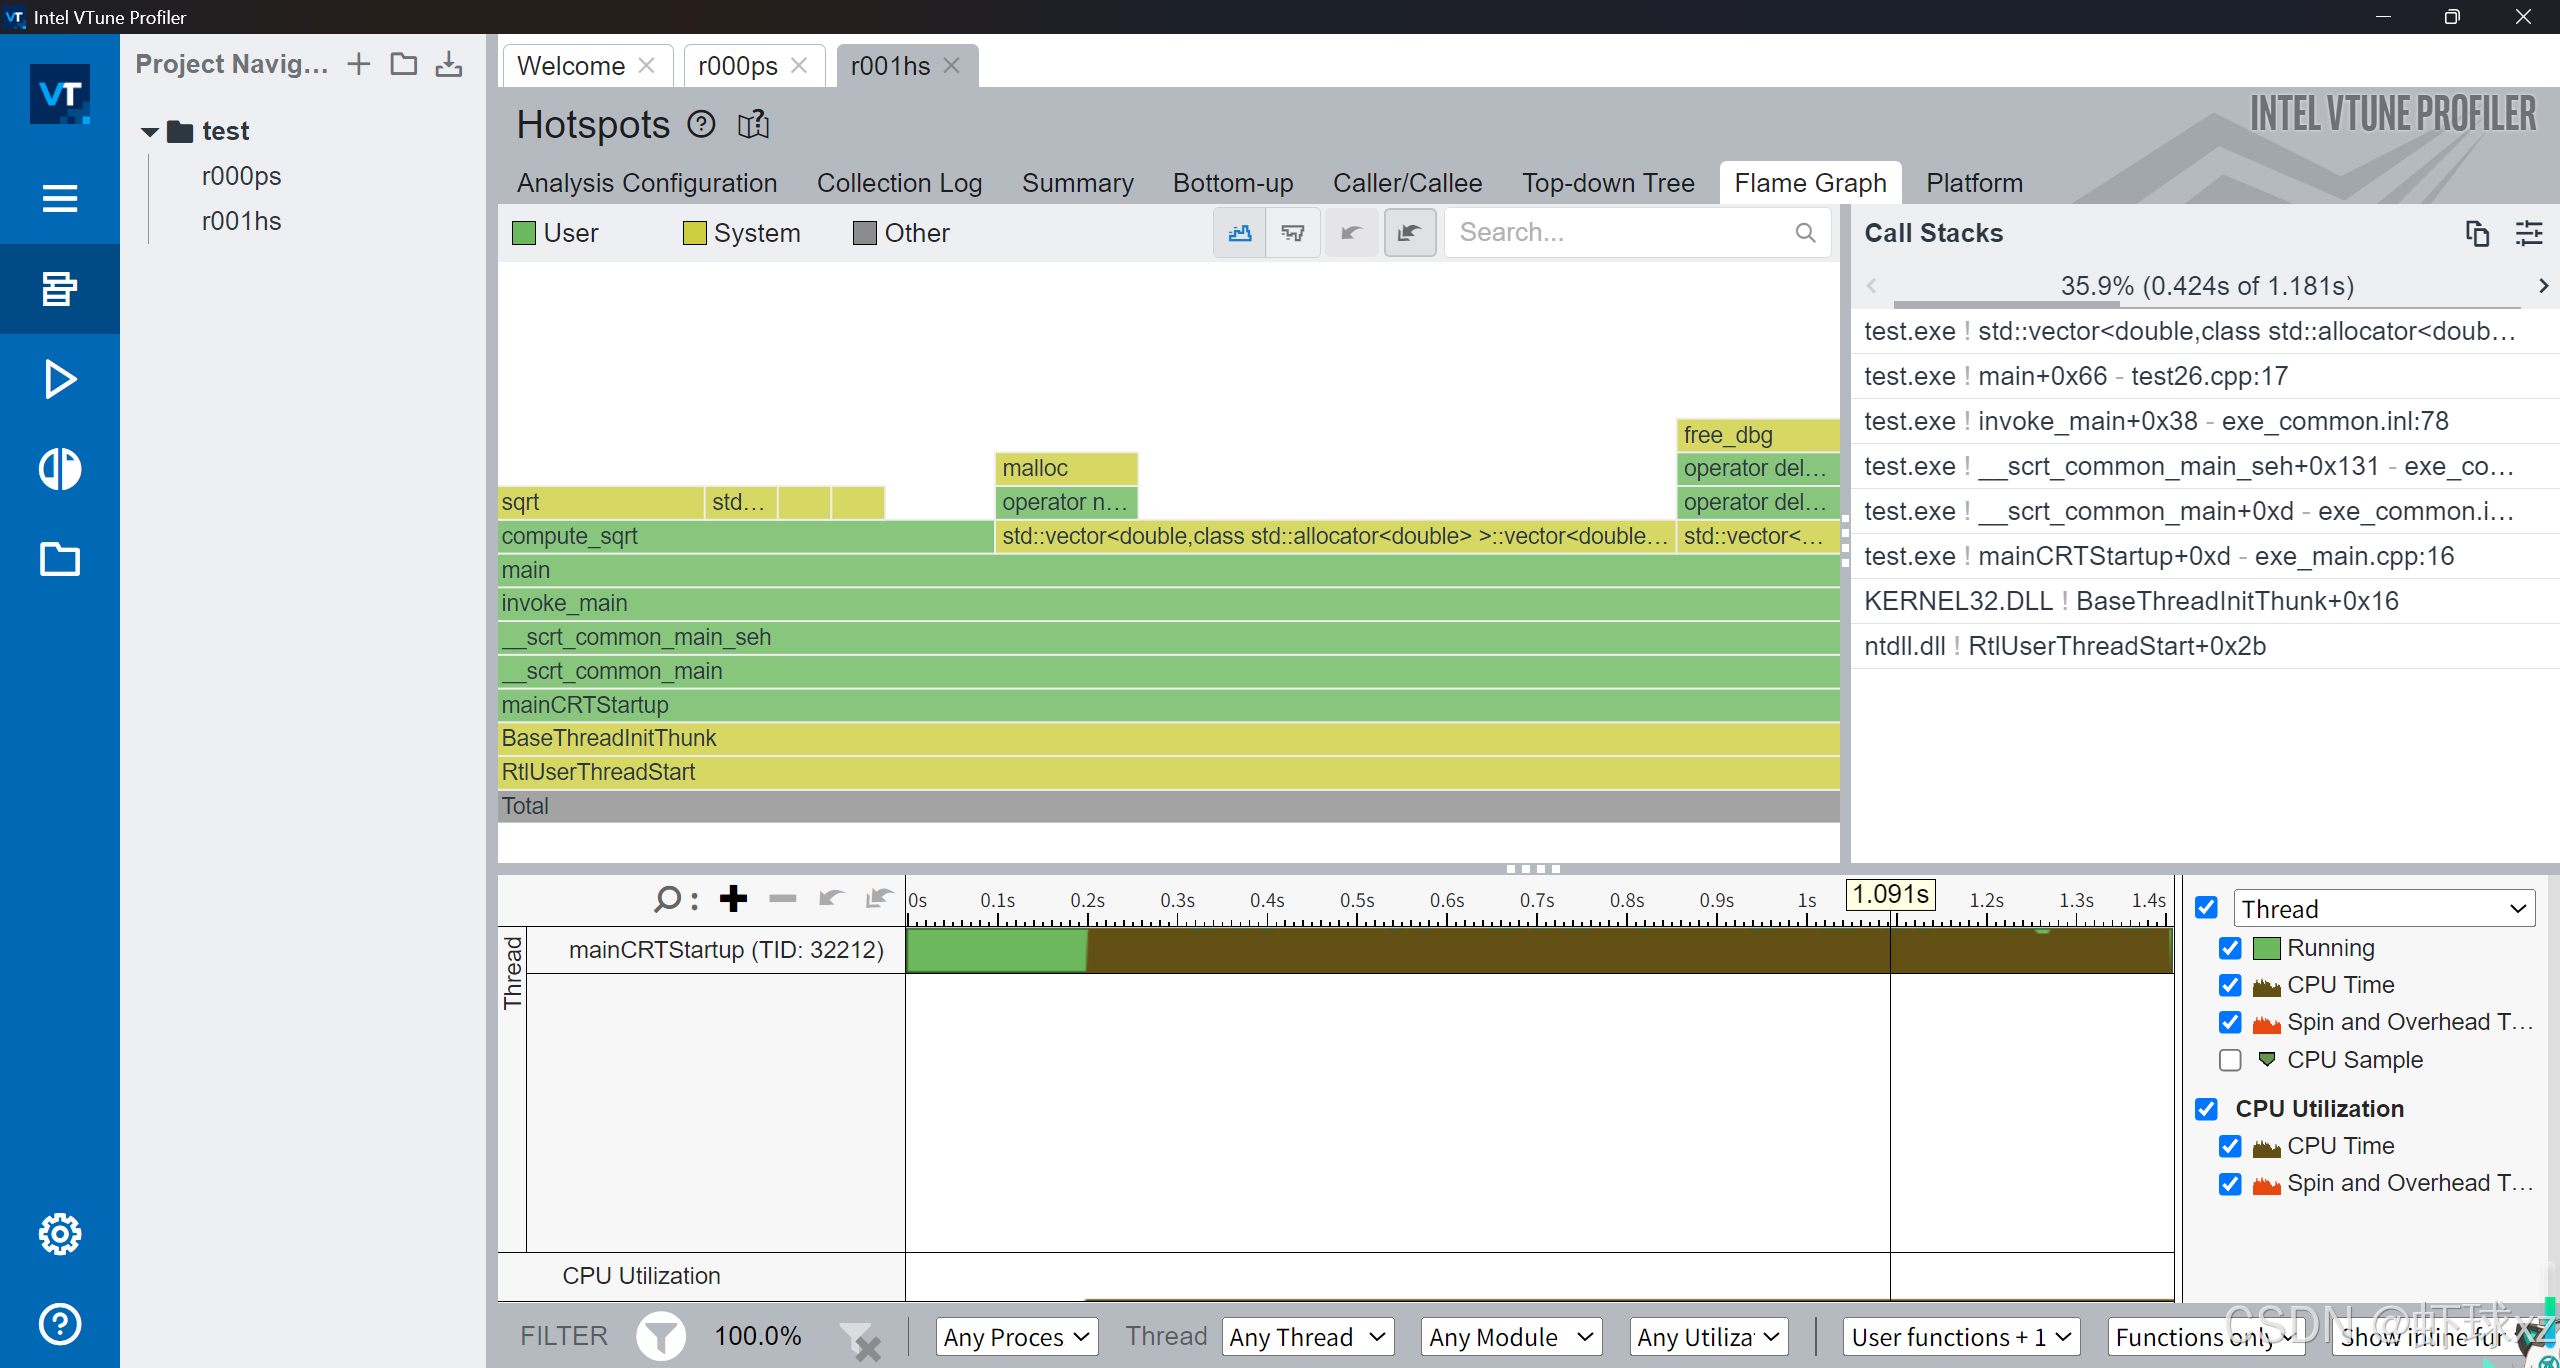Switch to the Bottom-up tab

(1233, 183)
